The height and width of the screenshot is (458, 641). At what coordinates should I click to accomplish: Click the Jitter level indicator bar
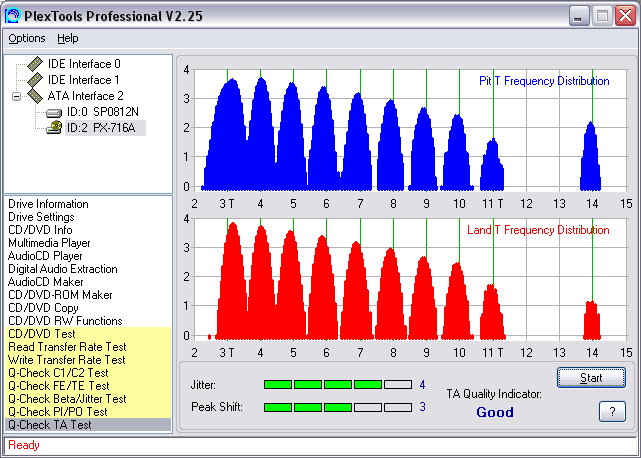[x=338, y=384]
